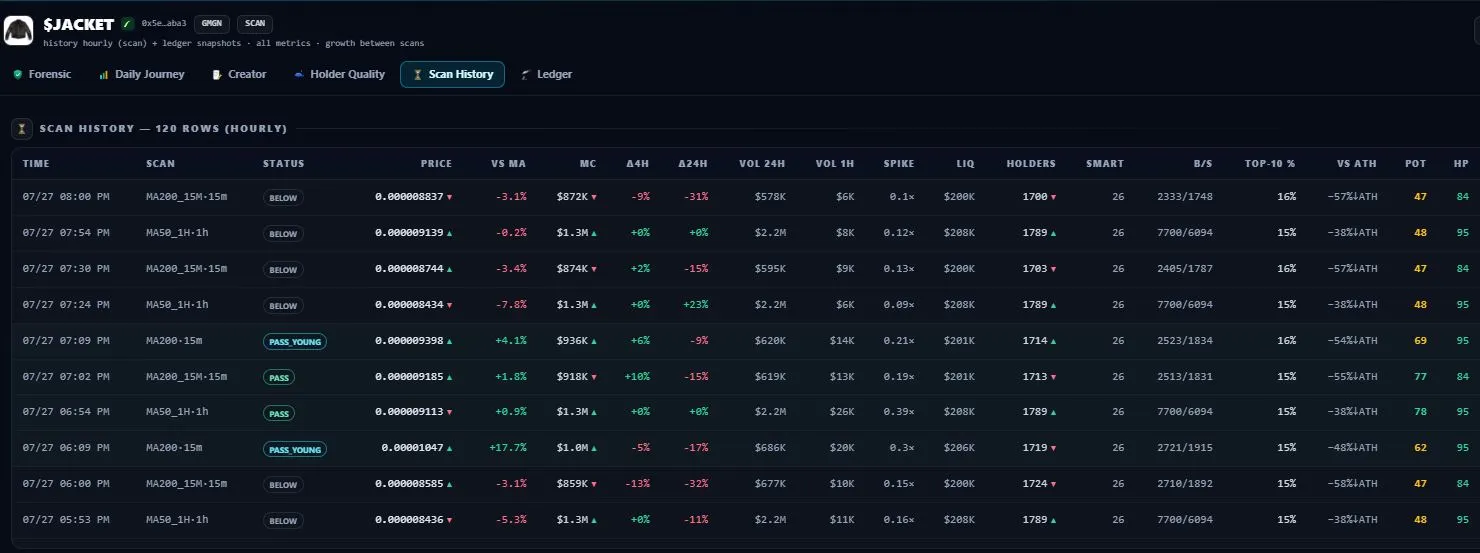Click the HOLDERS column header
The image size is (1480, 553).
tap(1031, 163)
